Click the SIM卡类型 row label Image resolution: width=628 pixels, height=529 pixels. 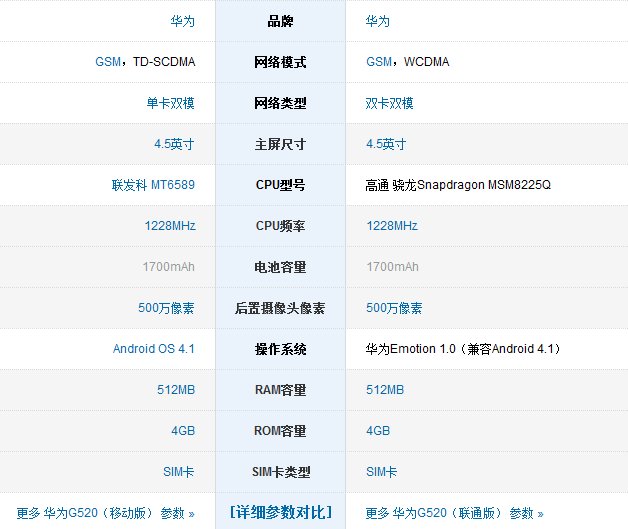281,472
